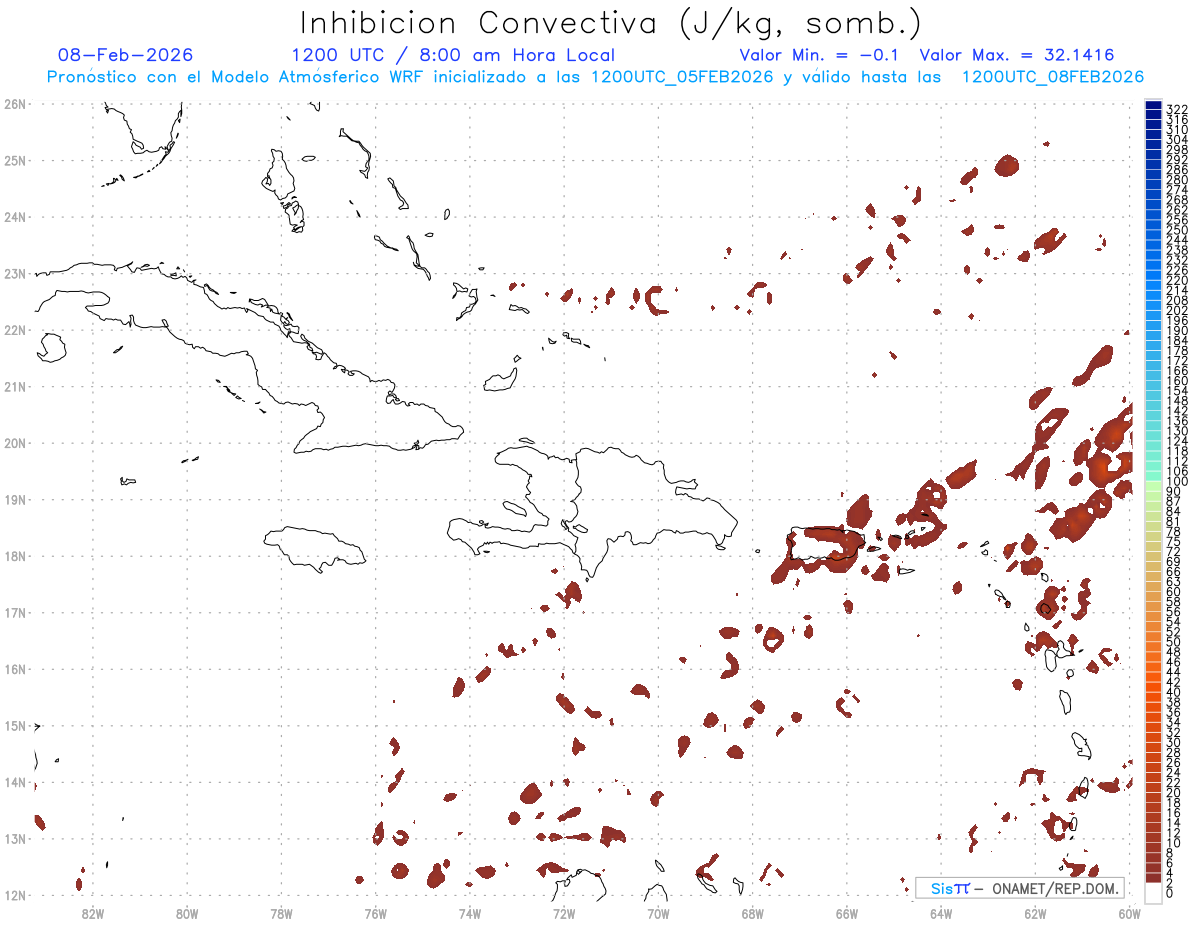
Task: Click the '26N' latitude label
Action: [x=15, y=103]
